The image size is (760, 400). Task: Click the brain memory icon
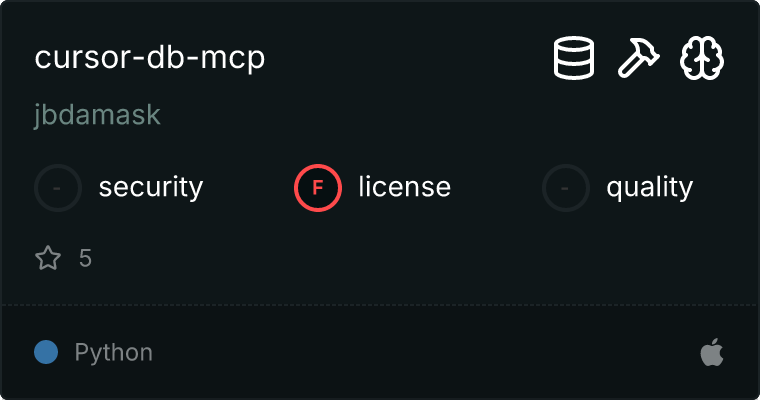click(702, 58)
